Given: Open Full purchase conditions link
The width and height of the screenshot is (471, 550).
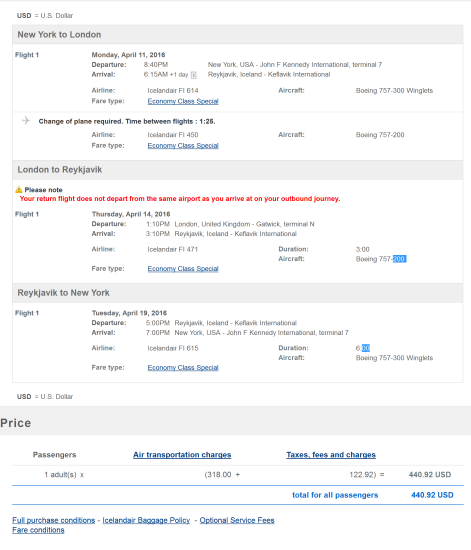Looking at the screenshot, I should pyautogui.click(x=54, y=520).
